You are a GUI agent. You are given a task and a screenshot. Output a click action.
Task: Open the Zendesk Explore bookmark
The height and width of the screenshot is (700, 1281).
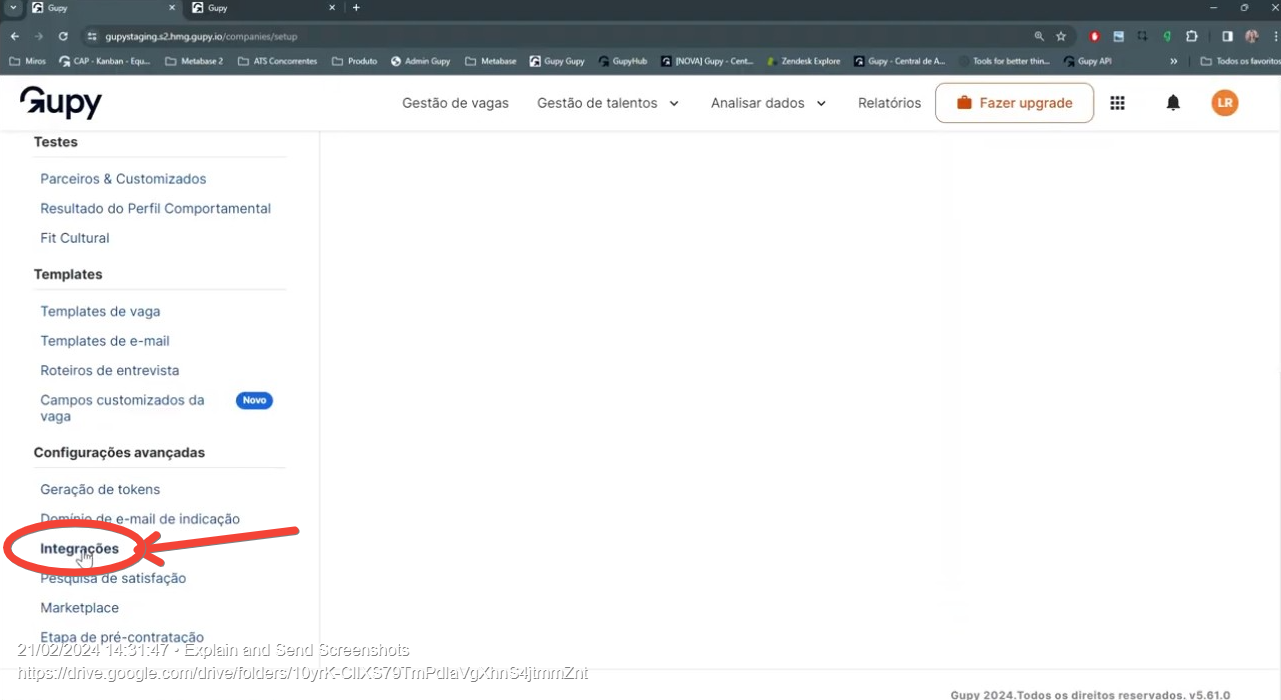point(803,61)
